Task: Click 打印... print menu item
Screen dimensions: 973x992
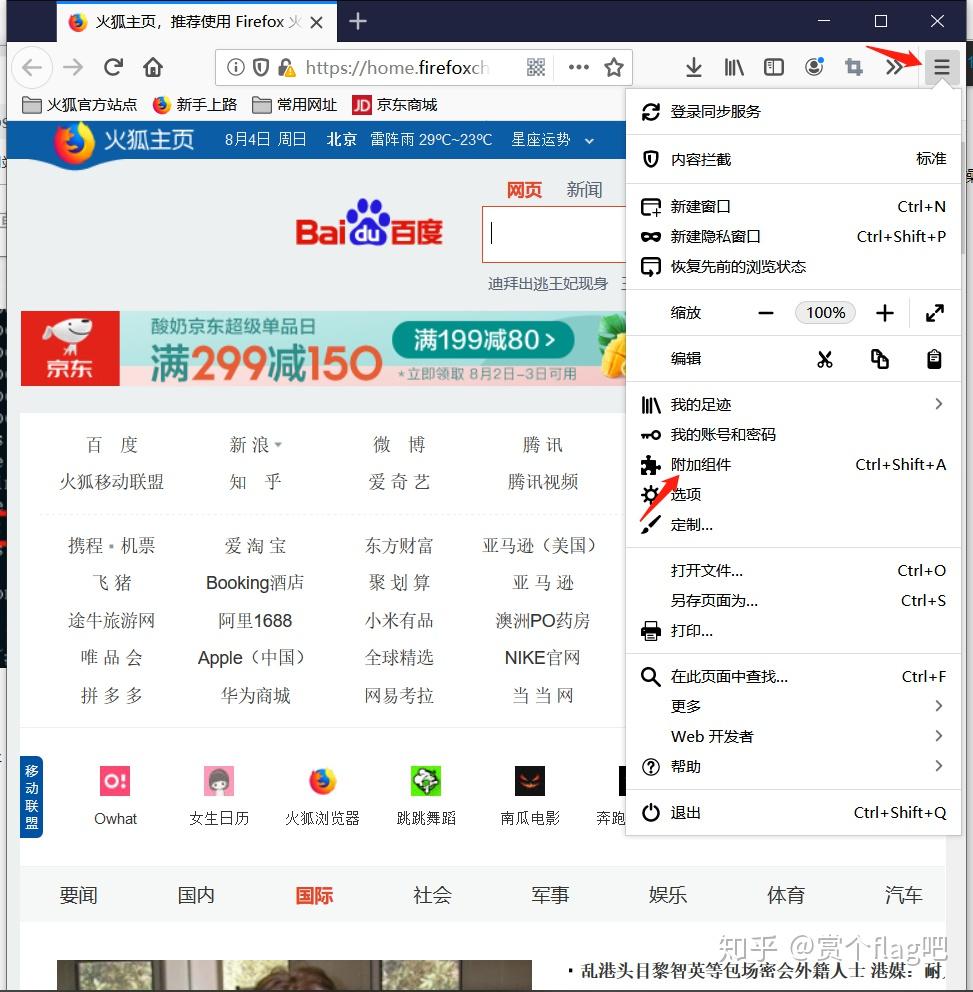Action: pyautogui.click(x=793, y=631)
